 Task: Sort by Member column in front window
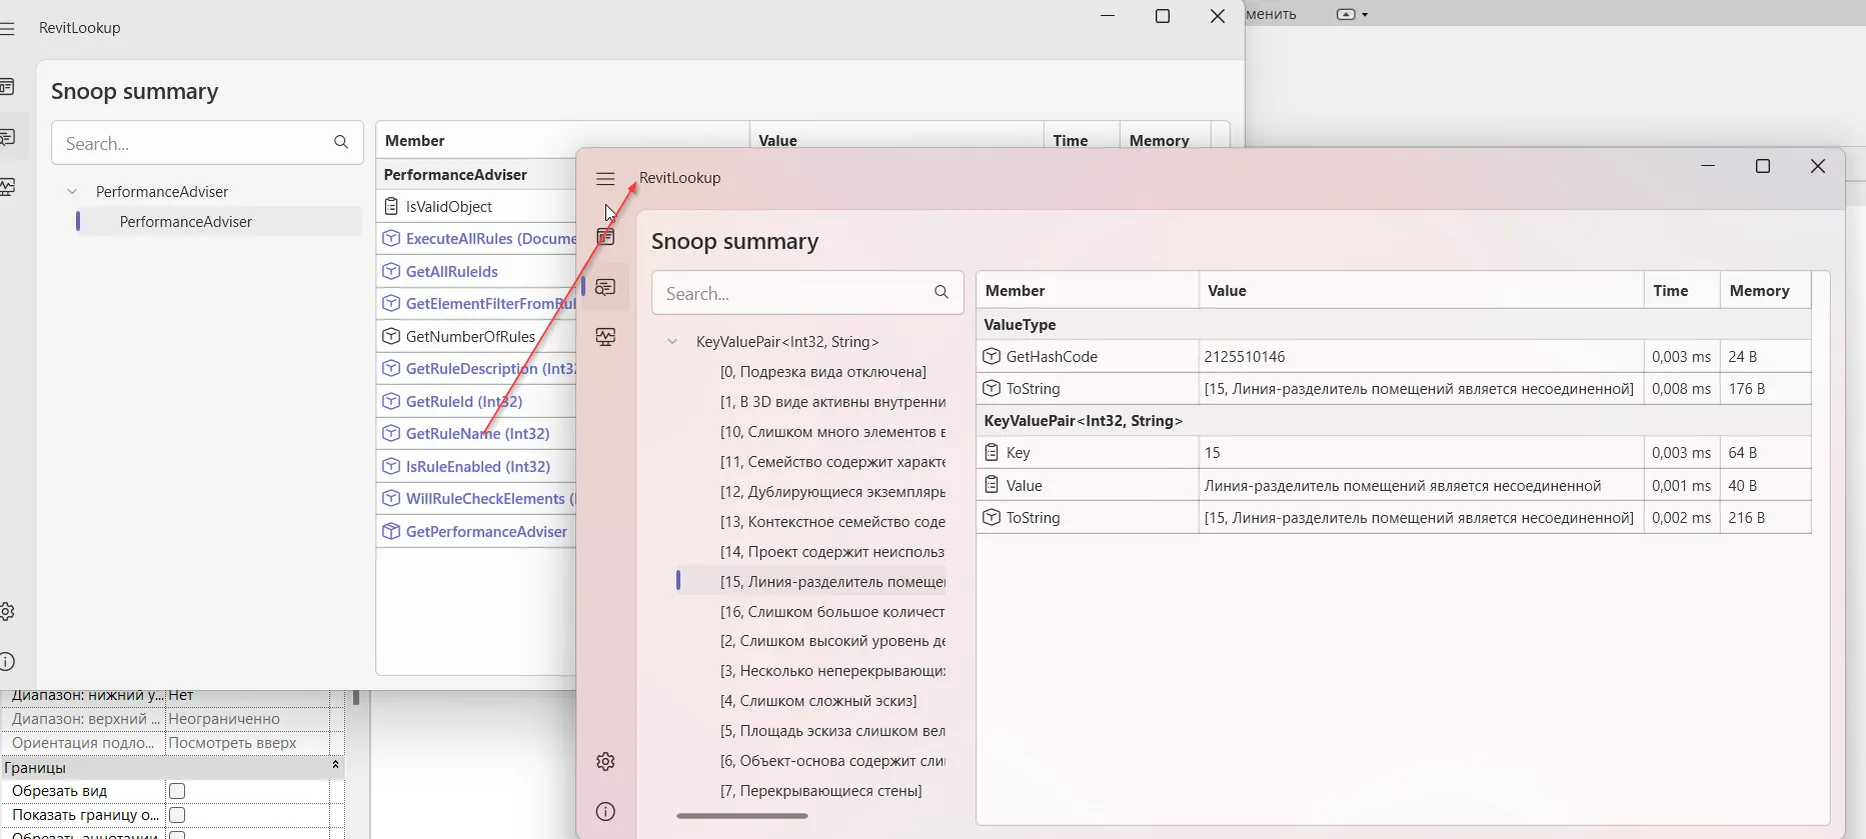point(1087,291)
